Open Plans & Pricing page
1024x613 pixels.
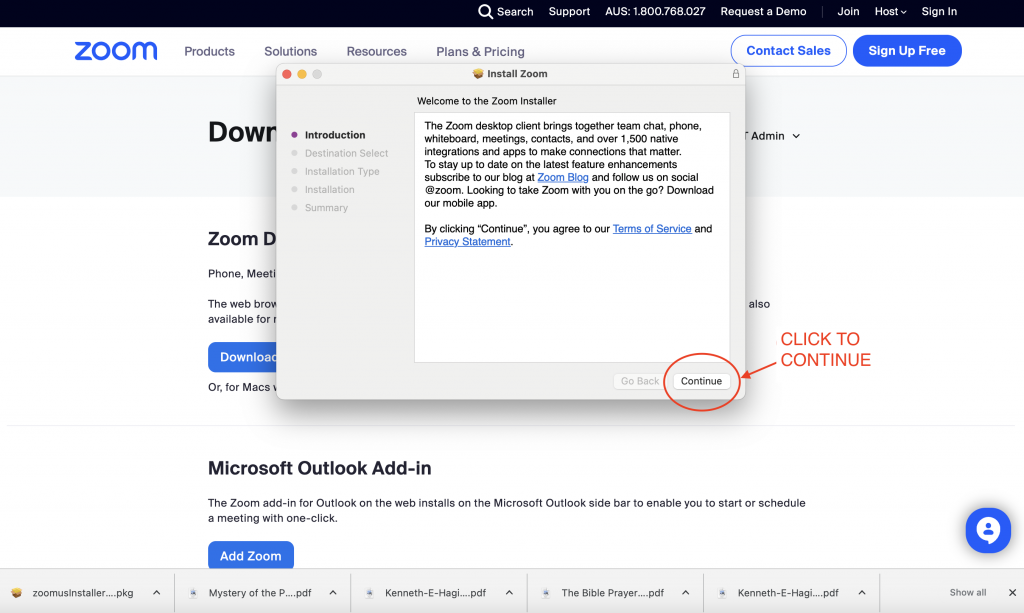pos(480,52)
